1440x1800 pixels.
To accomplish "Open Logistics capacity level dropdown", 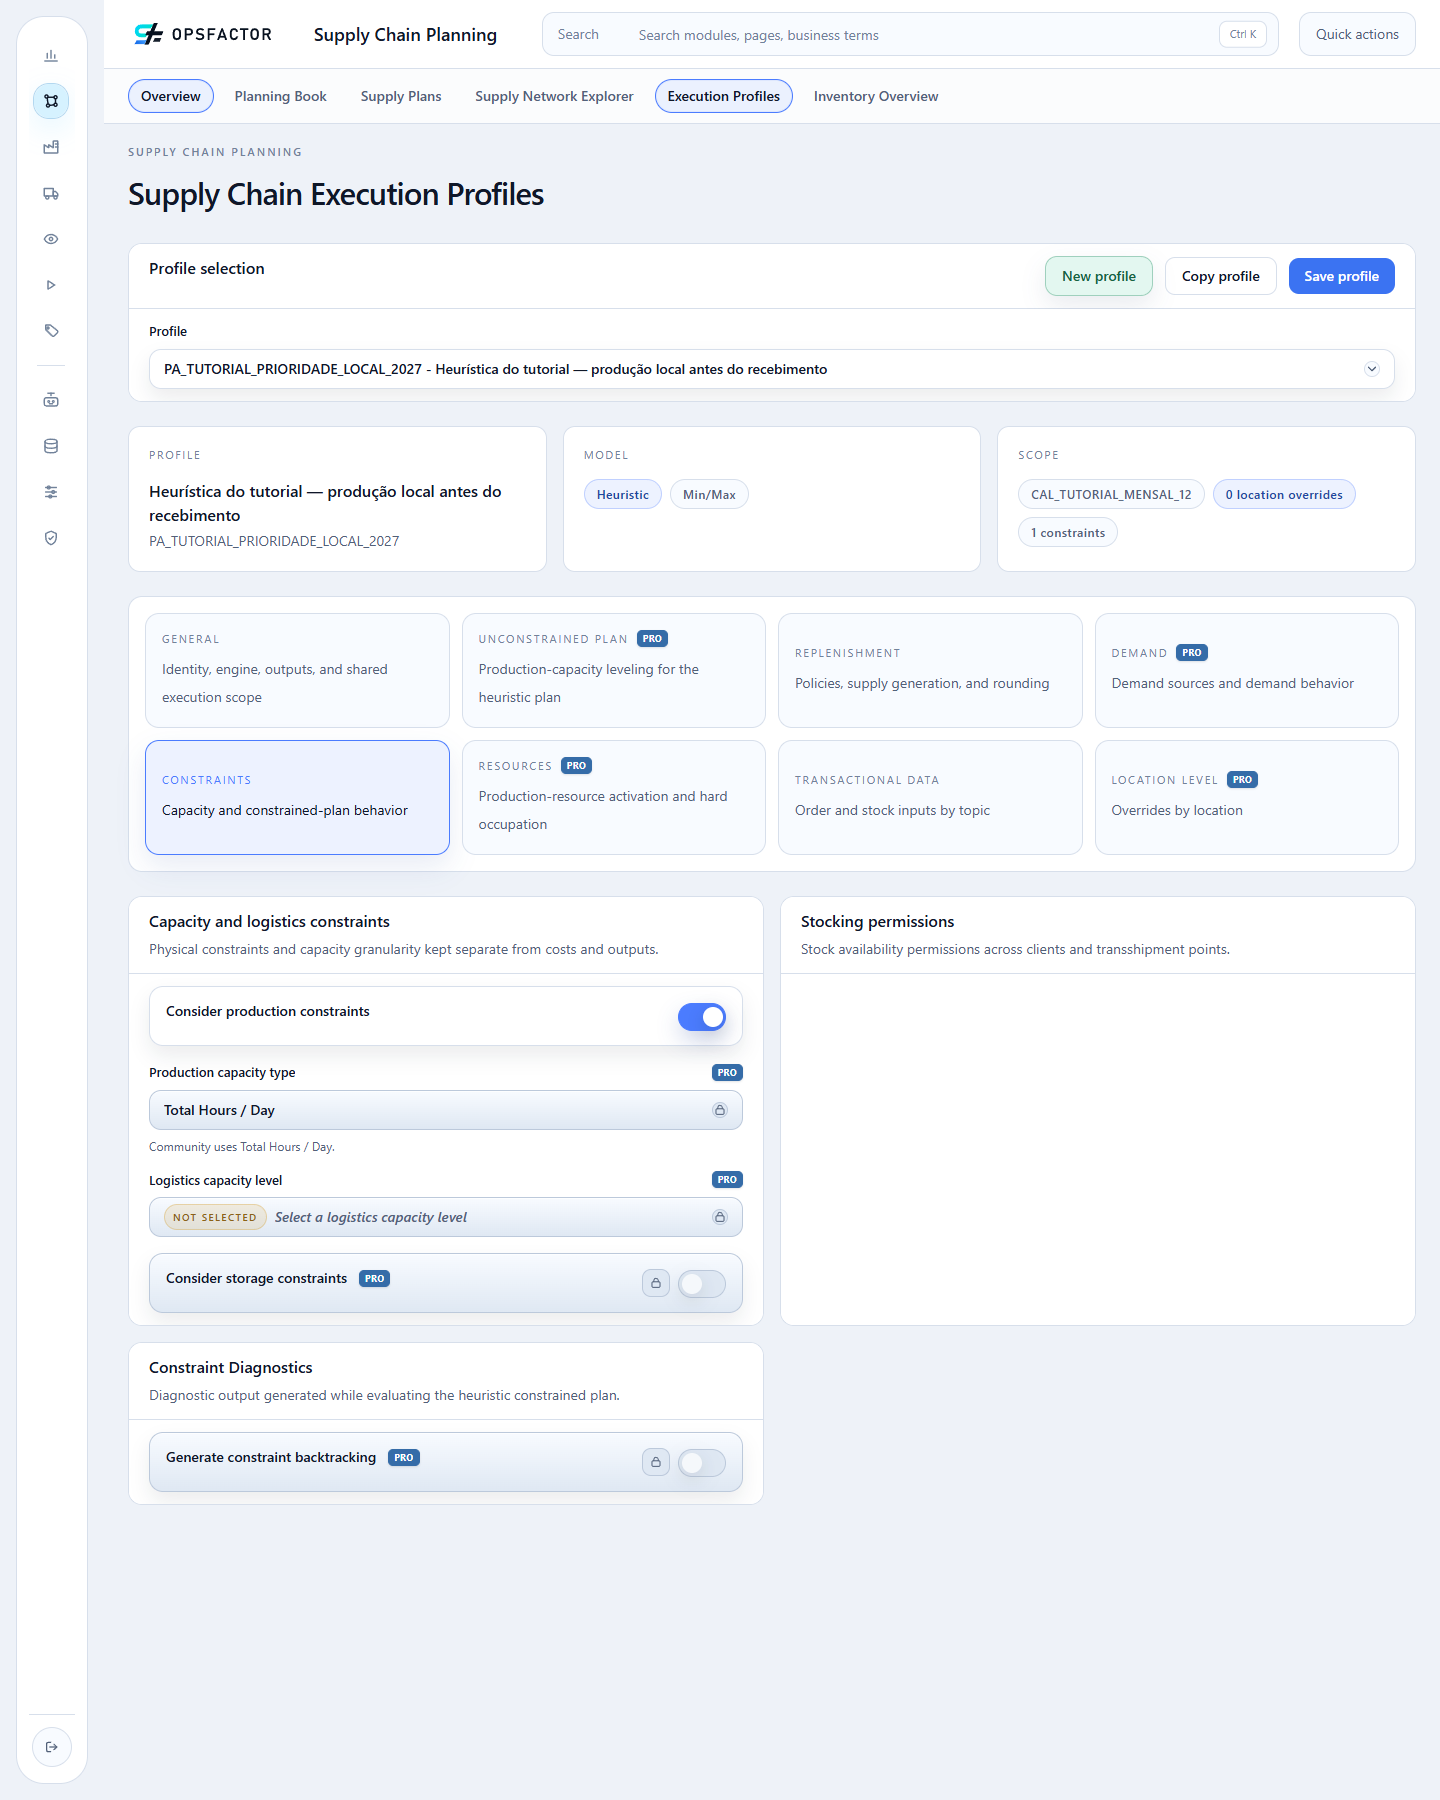I will coord(446,1217).
